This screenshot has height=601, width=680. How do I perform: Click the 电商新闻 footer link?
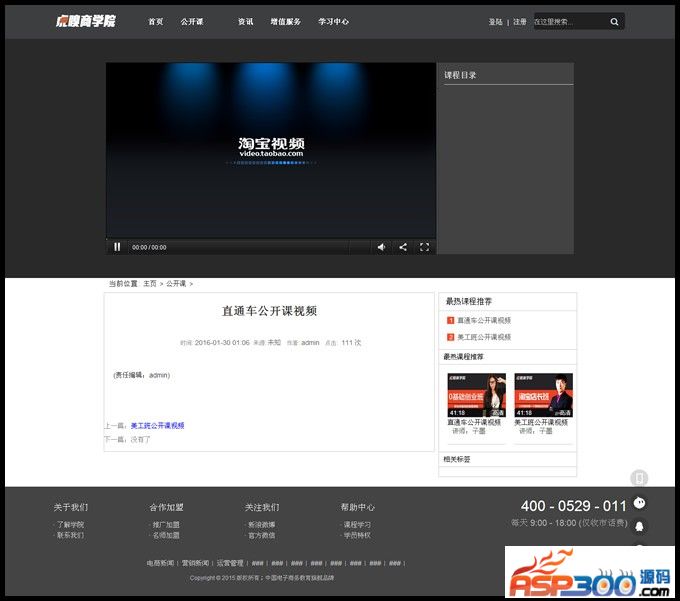(x=160, y=563)
